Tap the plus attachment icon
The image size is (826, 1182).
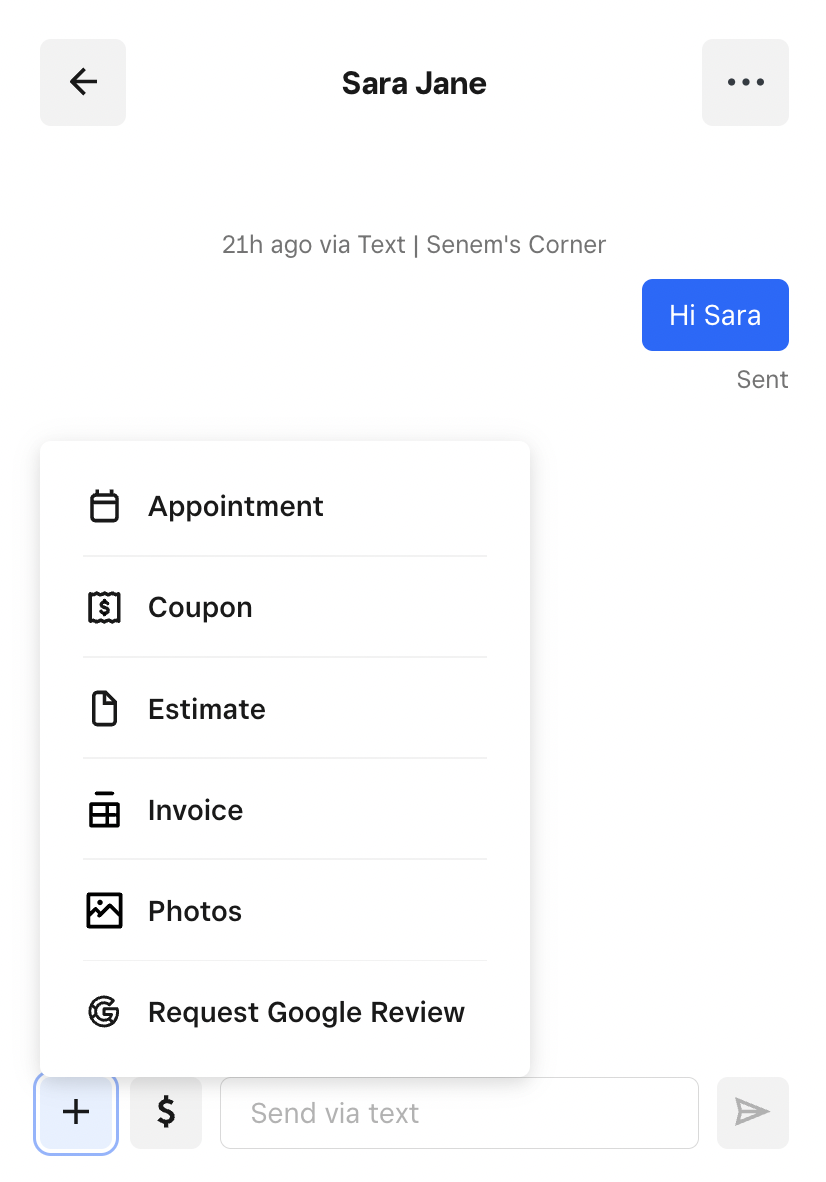tap(76, 1112)
